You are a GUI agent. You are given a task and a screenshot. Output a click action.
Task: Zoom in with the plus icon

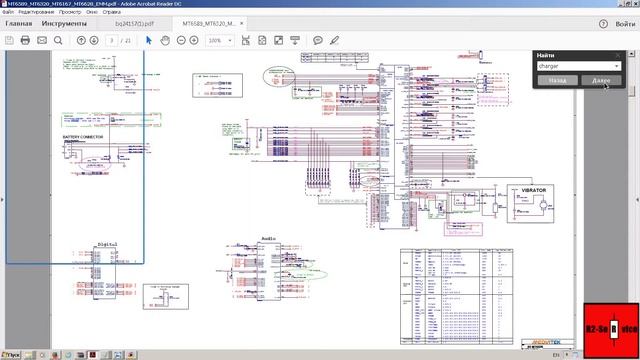click(194, 40)
